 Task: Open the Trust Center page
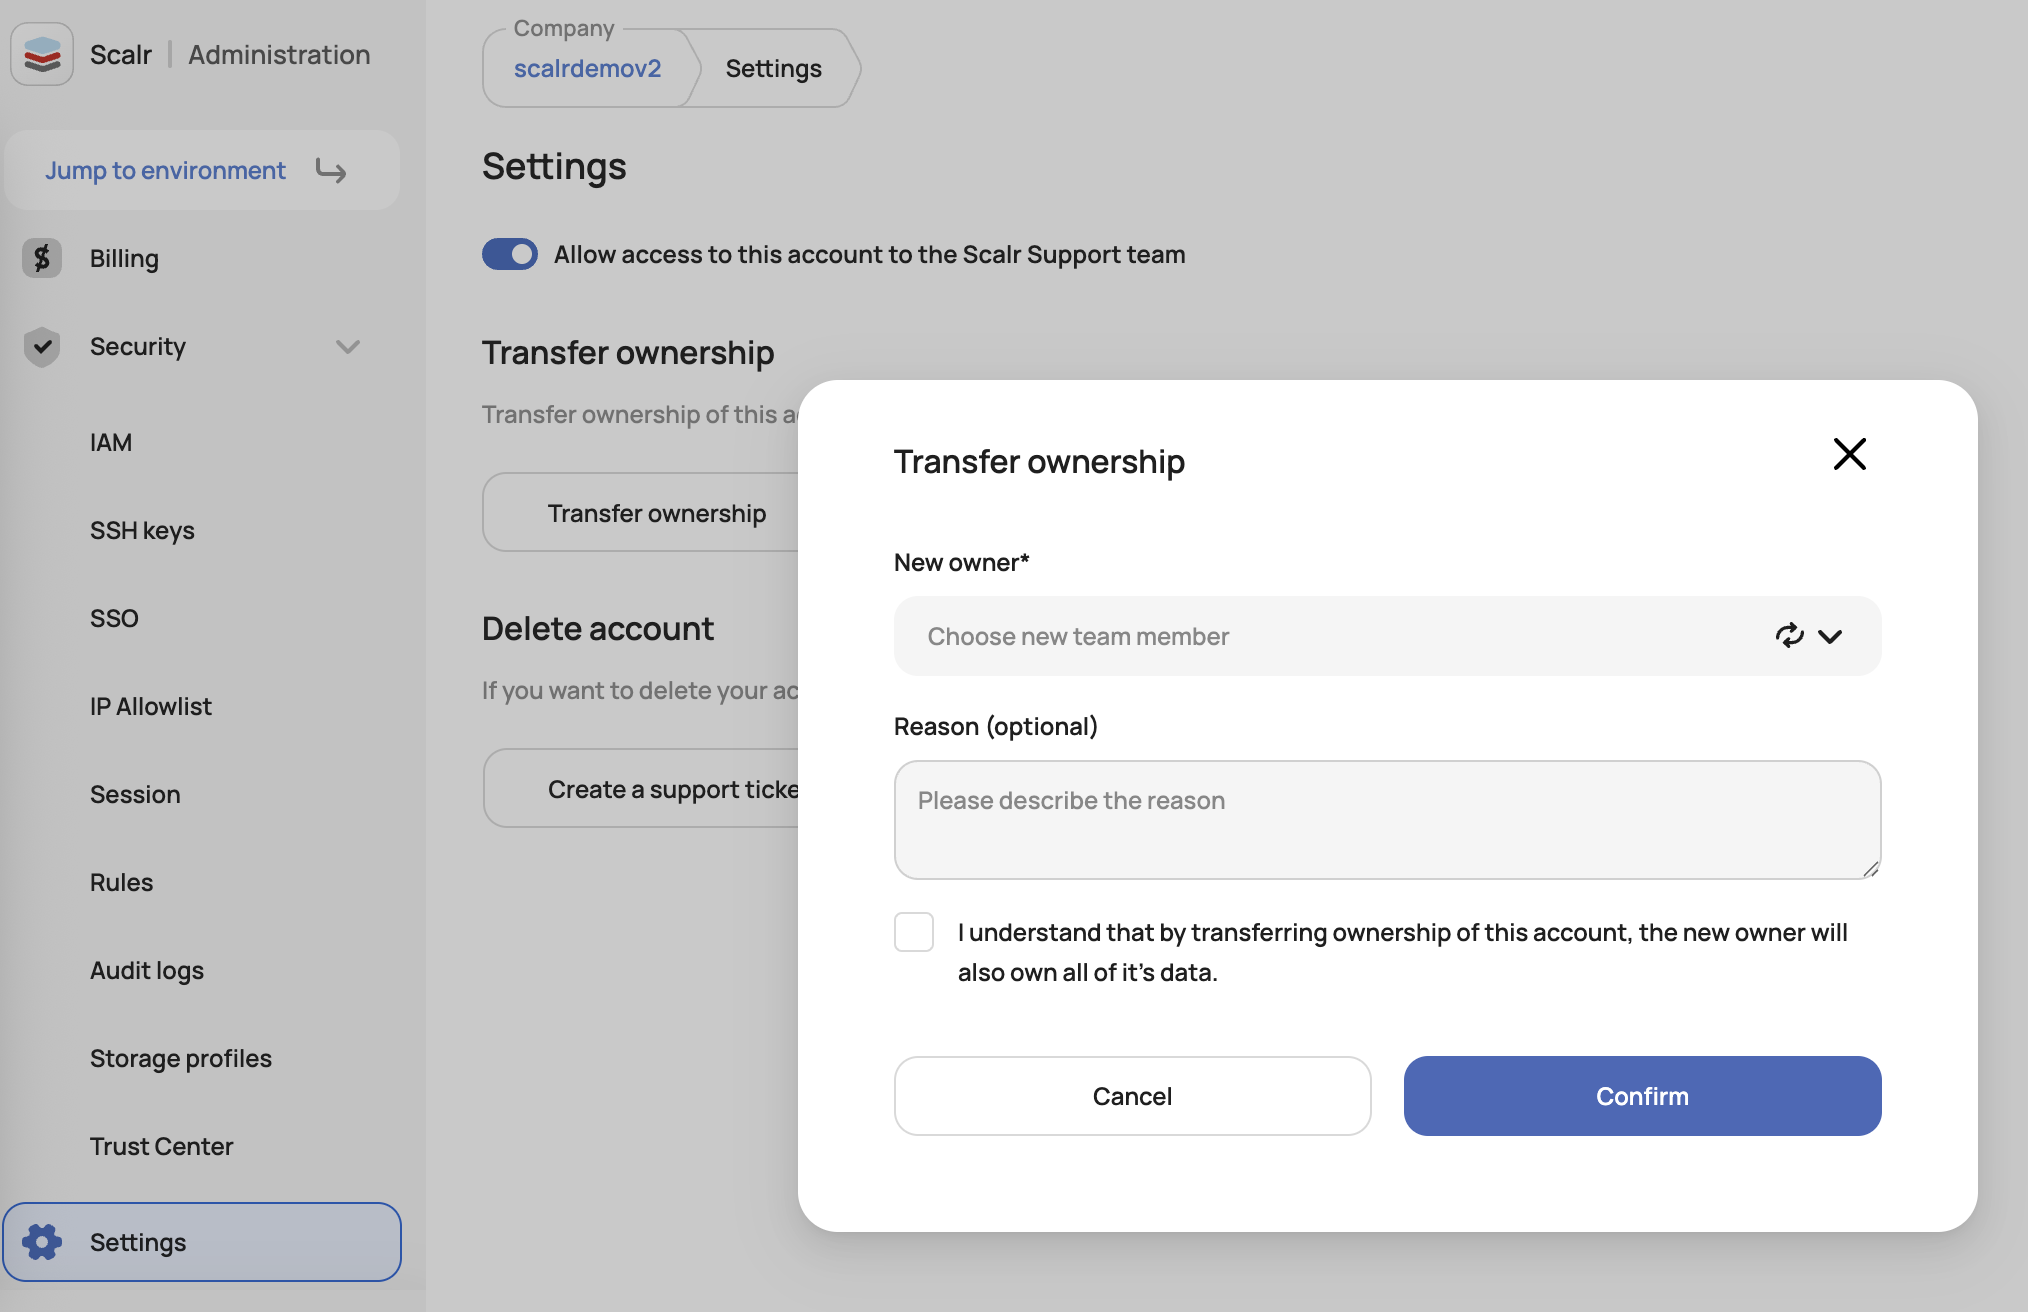click(161, 1146)
